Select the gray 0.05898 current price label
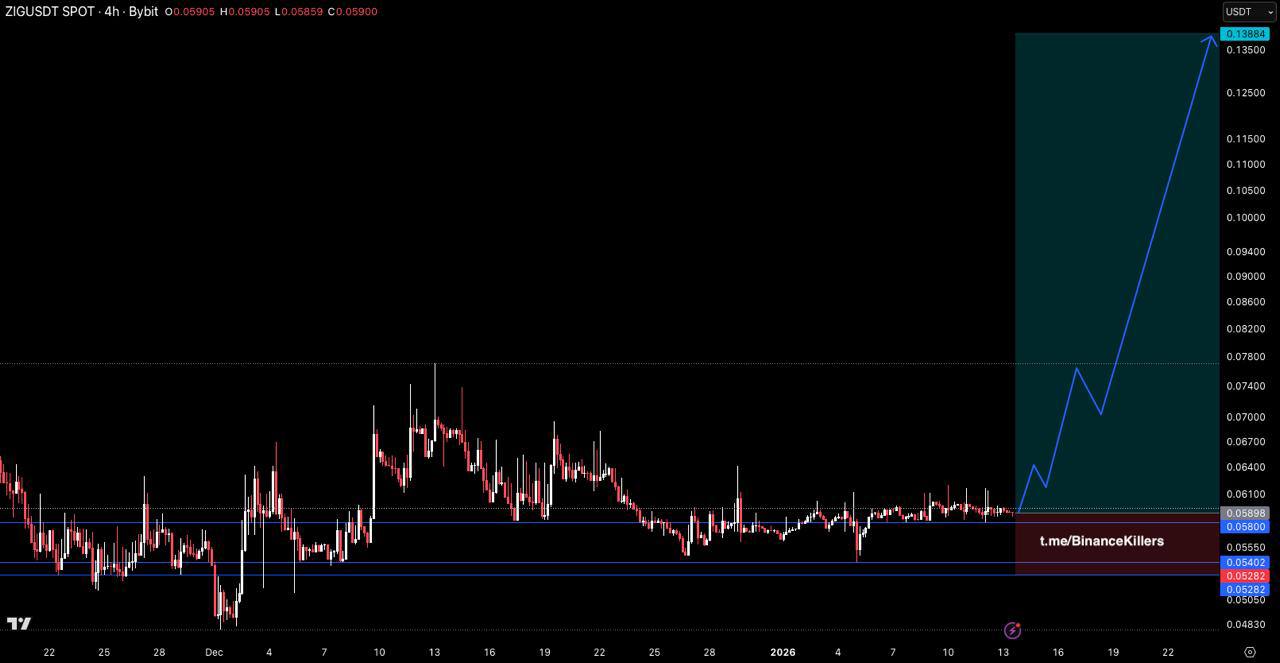Image resolution: width=1280 pixels, height=663 pixels. tap(1246, 513)
